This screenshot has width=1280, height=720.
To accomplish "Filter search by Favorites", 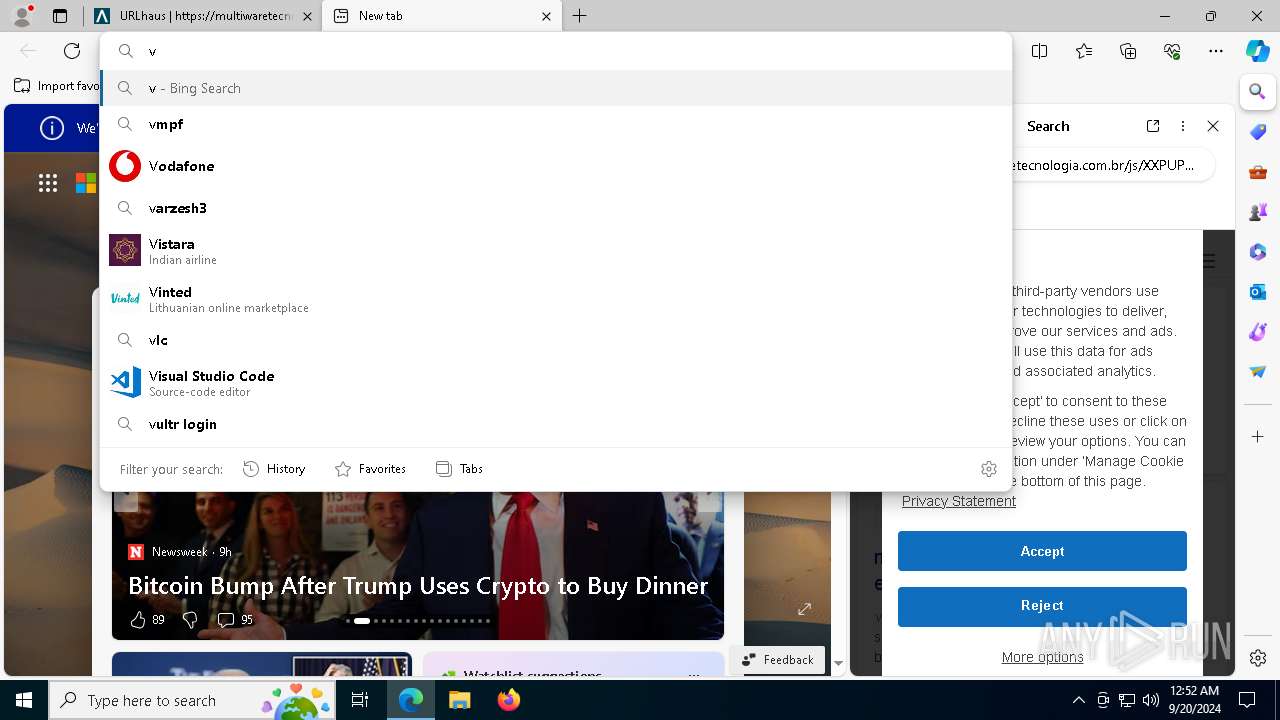I will (x=370, y=469).
